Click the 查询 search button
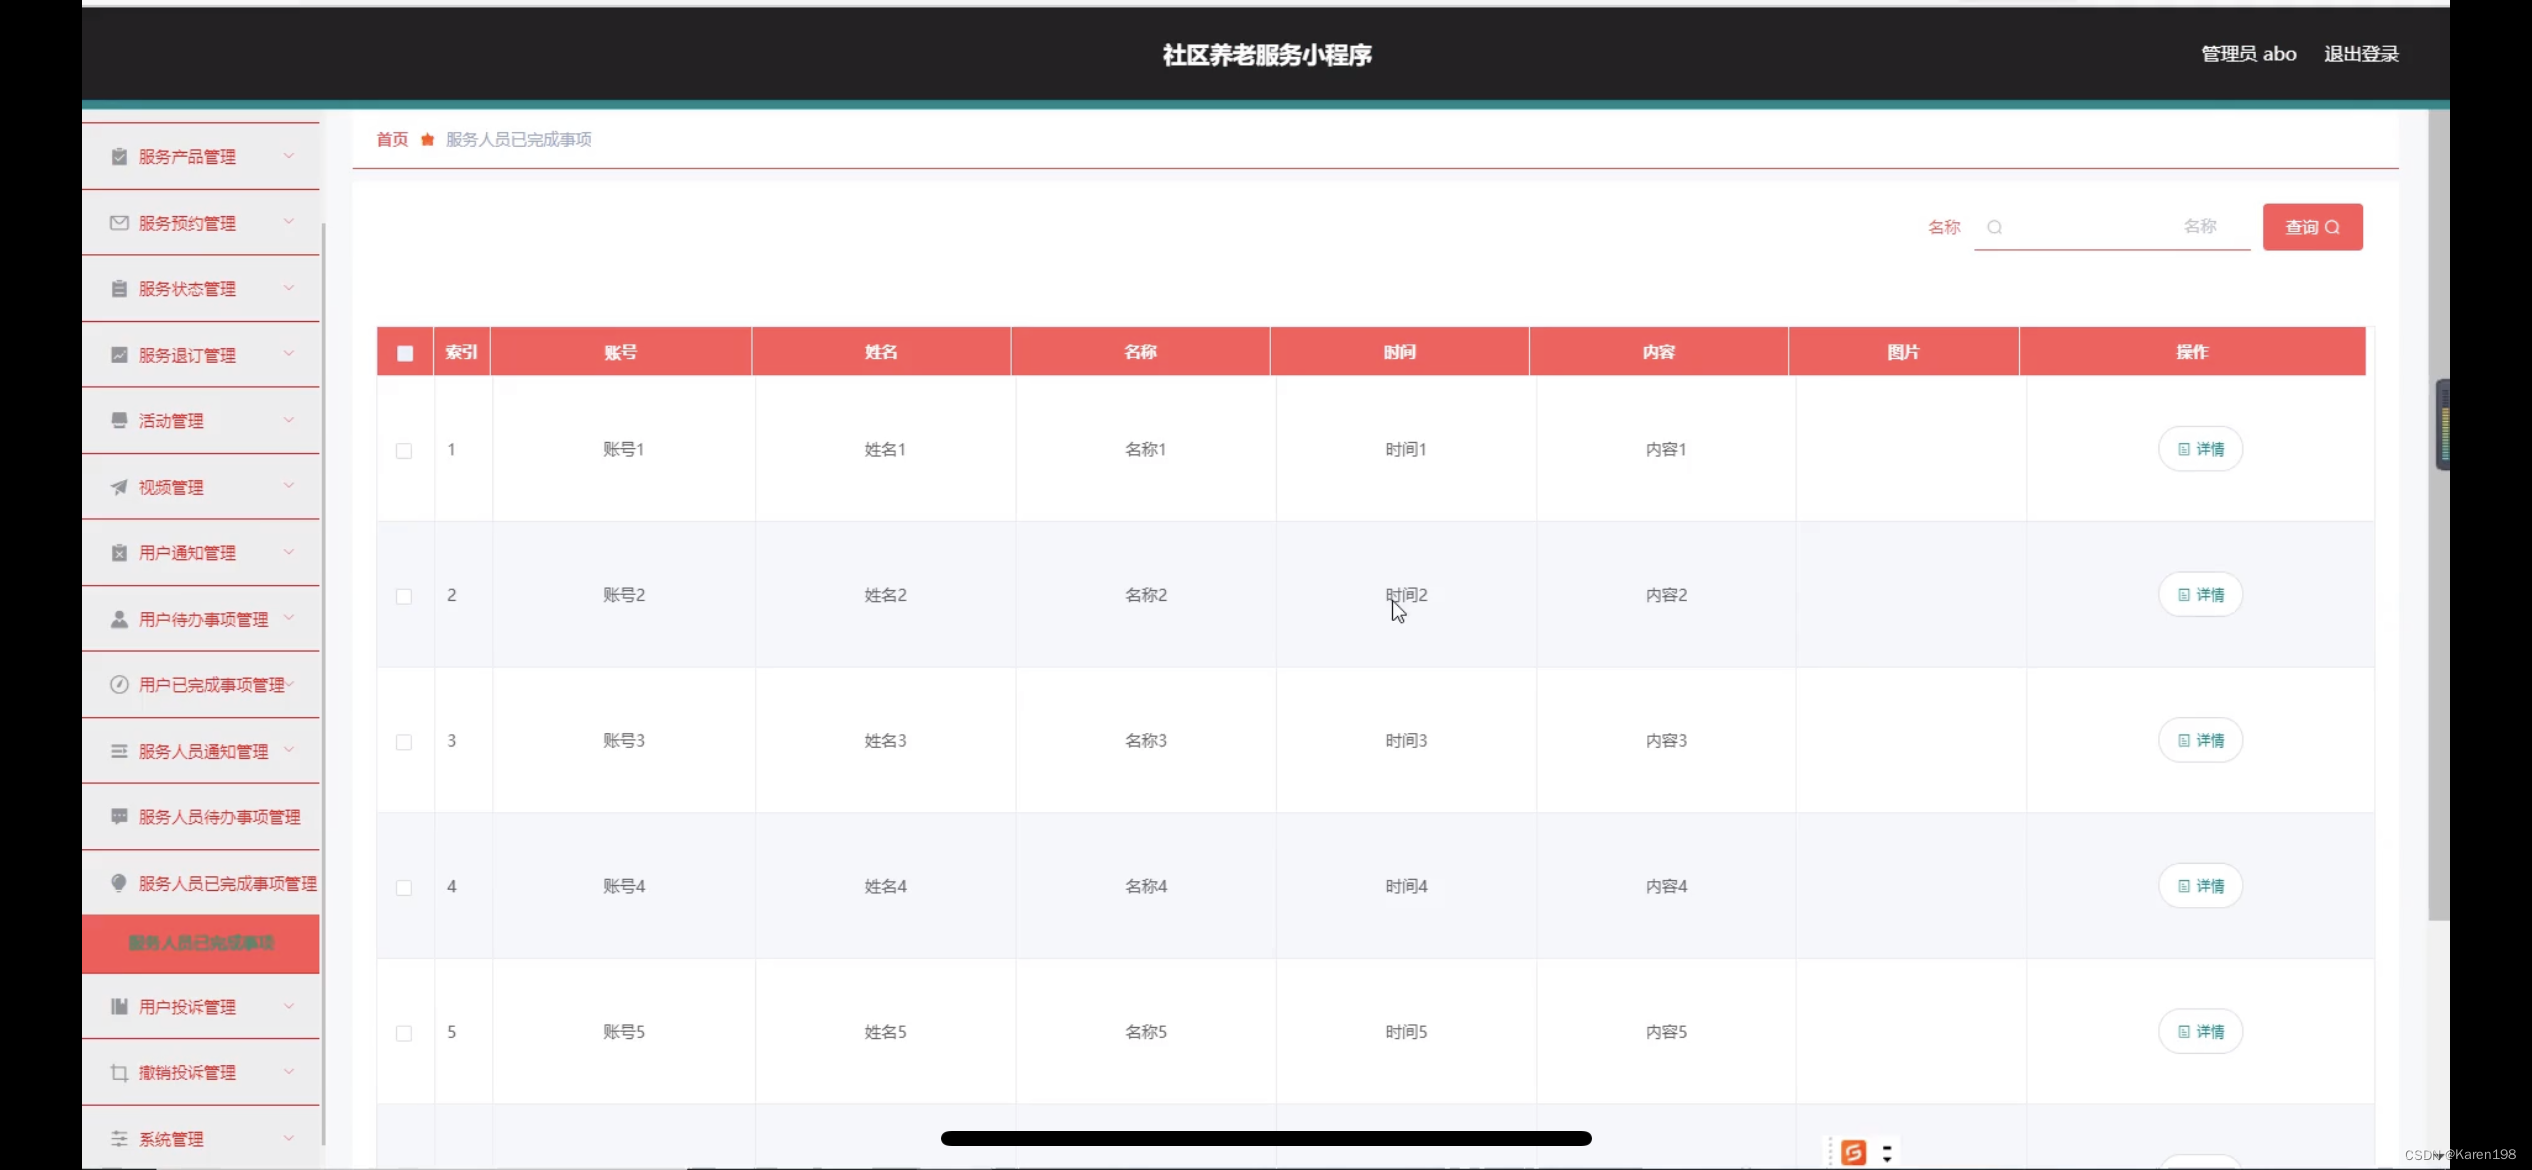The height and width of the screenshot is (1170, 2532). click(x=2312, y=227)
